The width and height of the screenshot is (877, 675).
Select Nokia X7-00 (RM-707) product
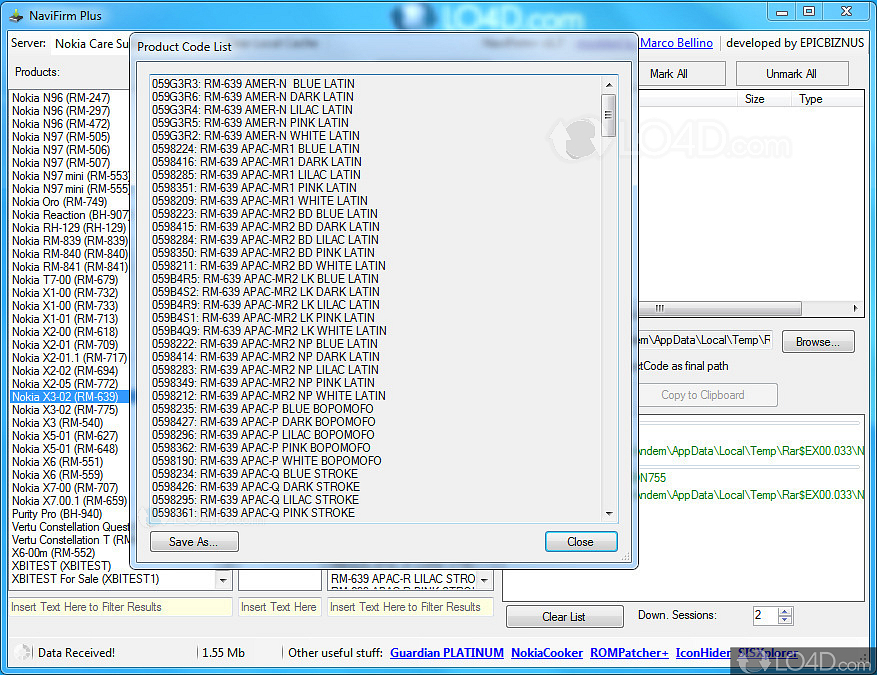(x=65, y=488)
